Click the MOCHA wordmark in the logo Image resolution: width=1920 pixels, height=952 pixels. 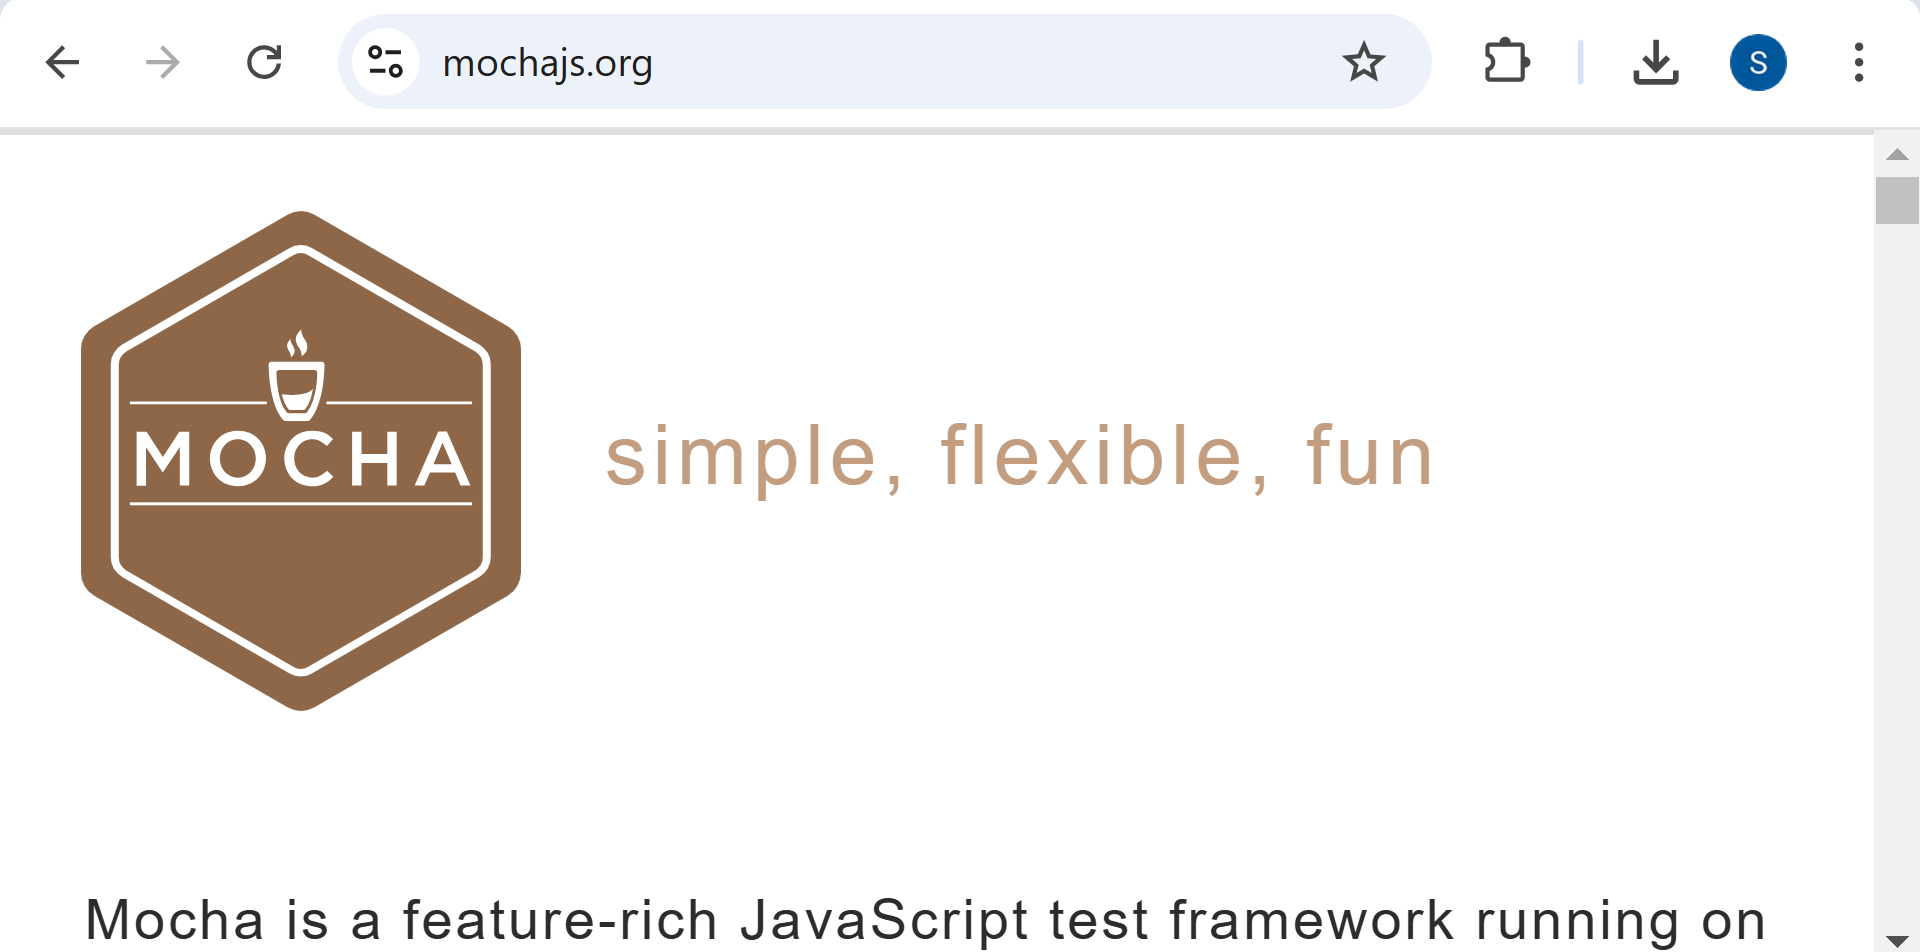point(301,460)
